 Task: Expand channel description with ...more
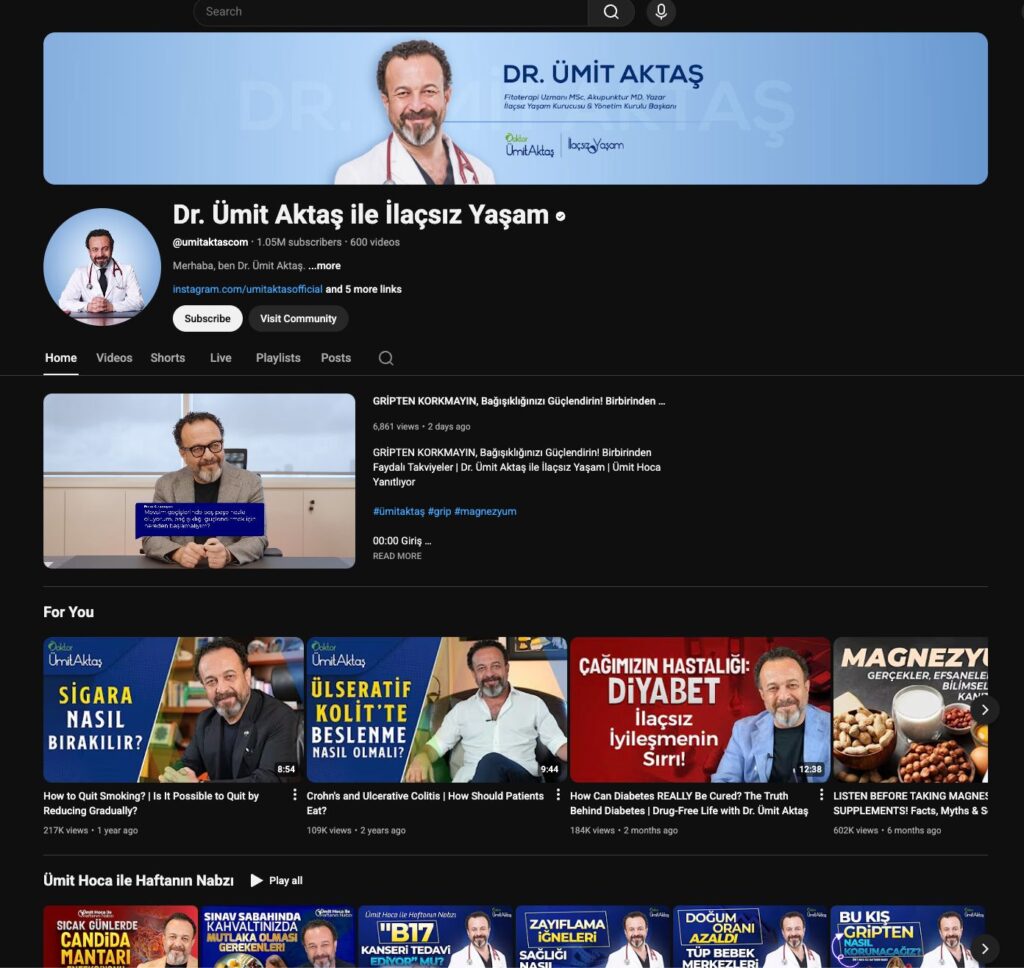coord(324,266)
